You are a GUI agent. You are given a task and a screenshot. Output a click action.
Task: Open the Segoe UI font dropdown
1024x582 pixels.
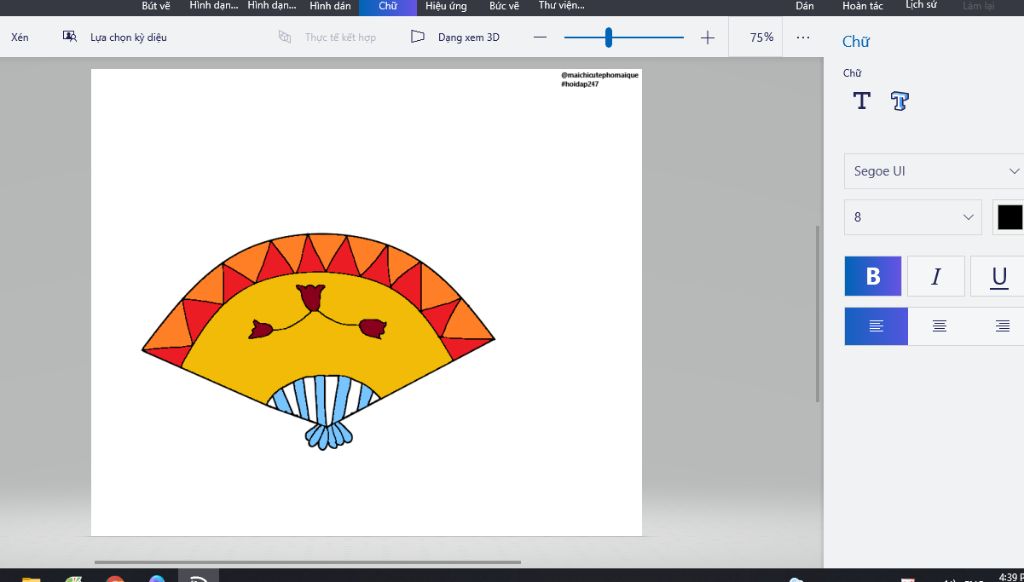(x=934, y=171)
